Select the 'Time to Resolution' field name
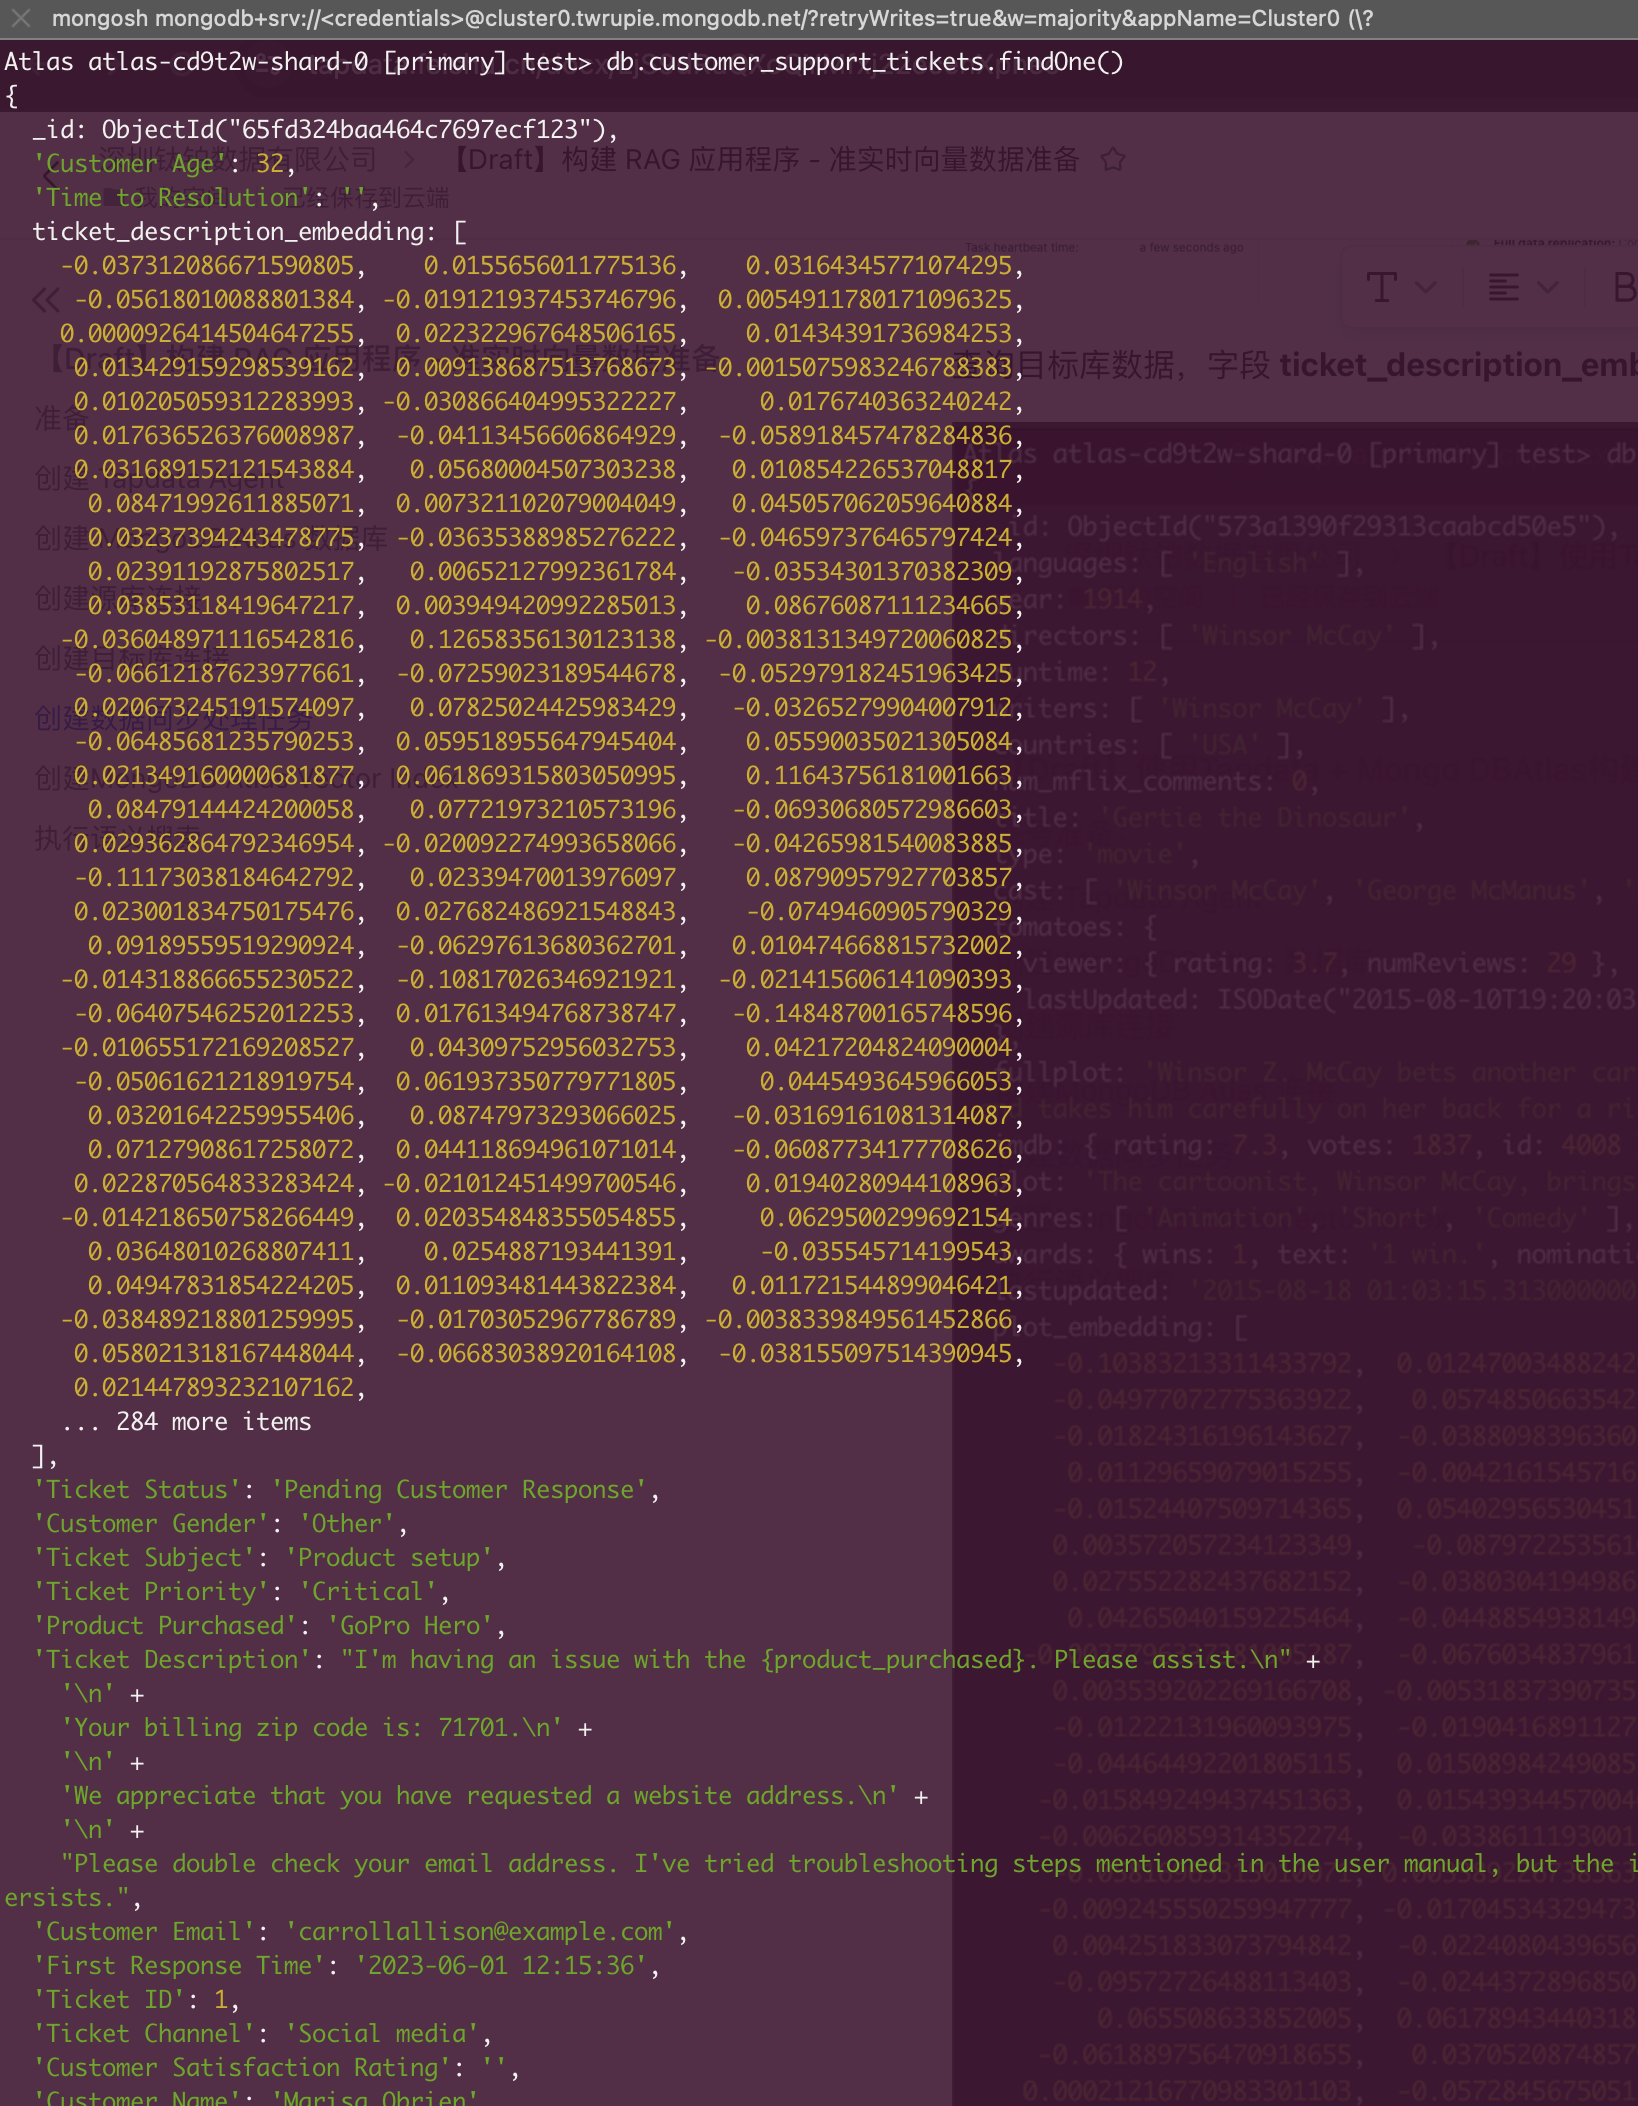 tap(173, 198)
